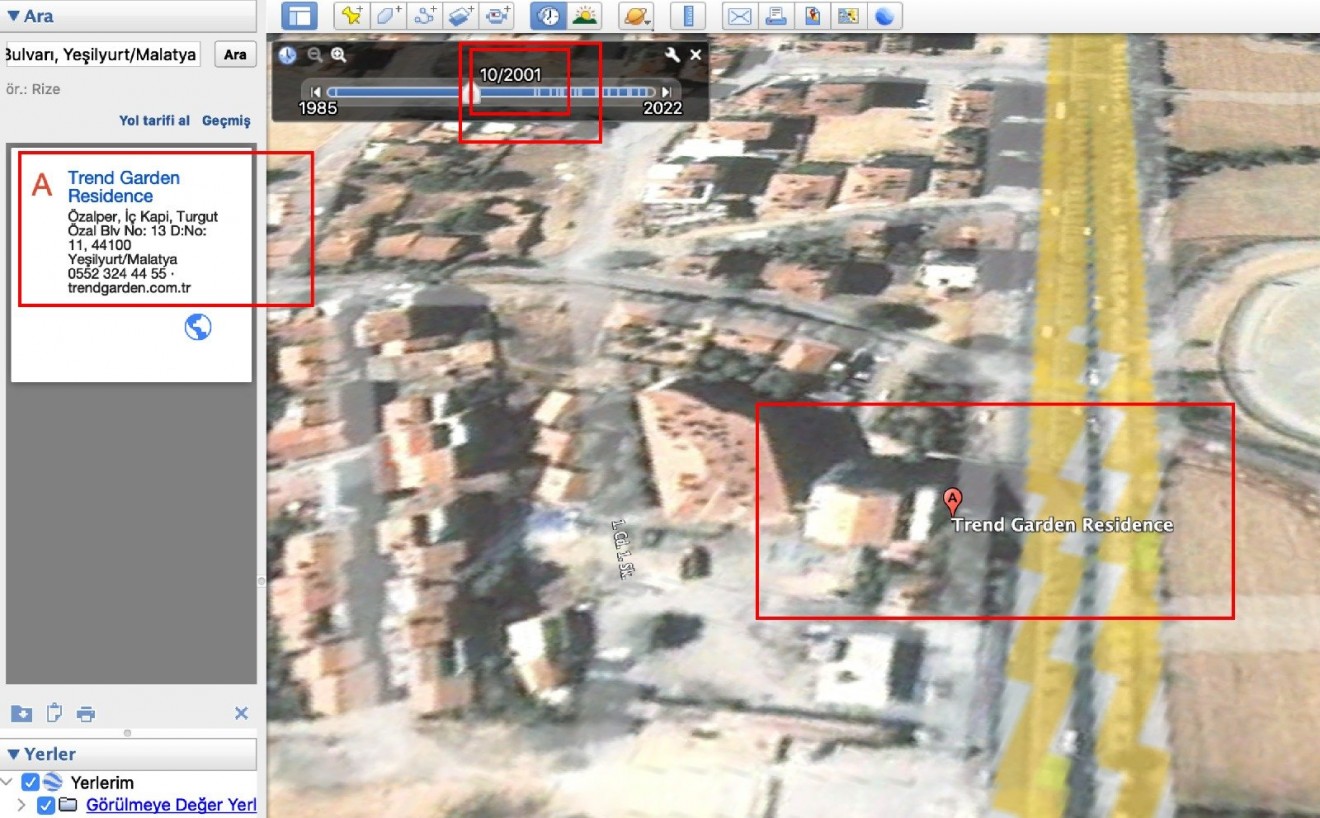
Task: Click the search address input field
Action: pos(100,54)
